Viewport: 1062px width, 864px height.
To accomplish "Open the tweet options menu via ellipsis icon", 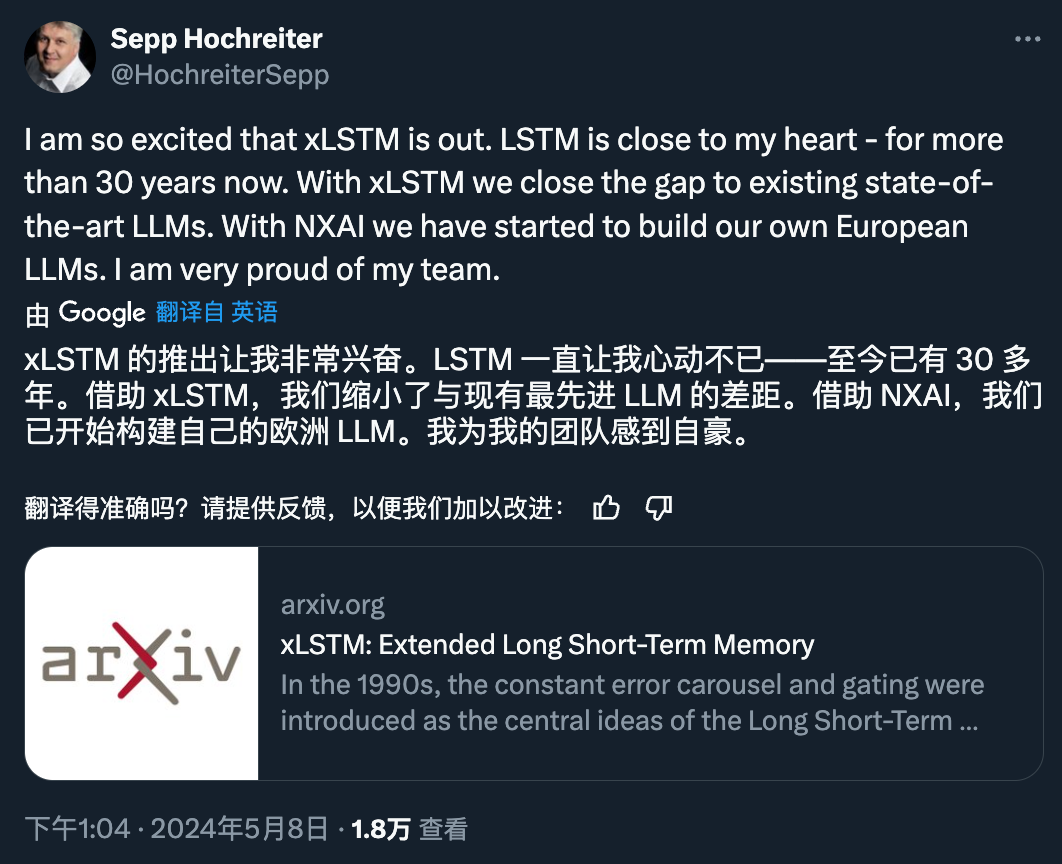I will tap(1027, 38).
